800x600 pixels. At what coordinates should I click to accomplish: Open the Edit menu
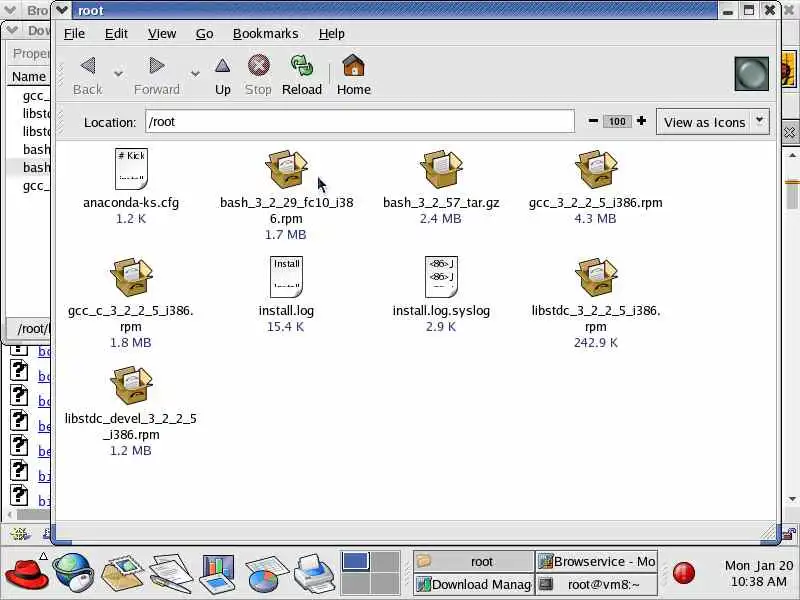click(x=116, y=34)
